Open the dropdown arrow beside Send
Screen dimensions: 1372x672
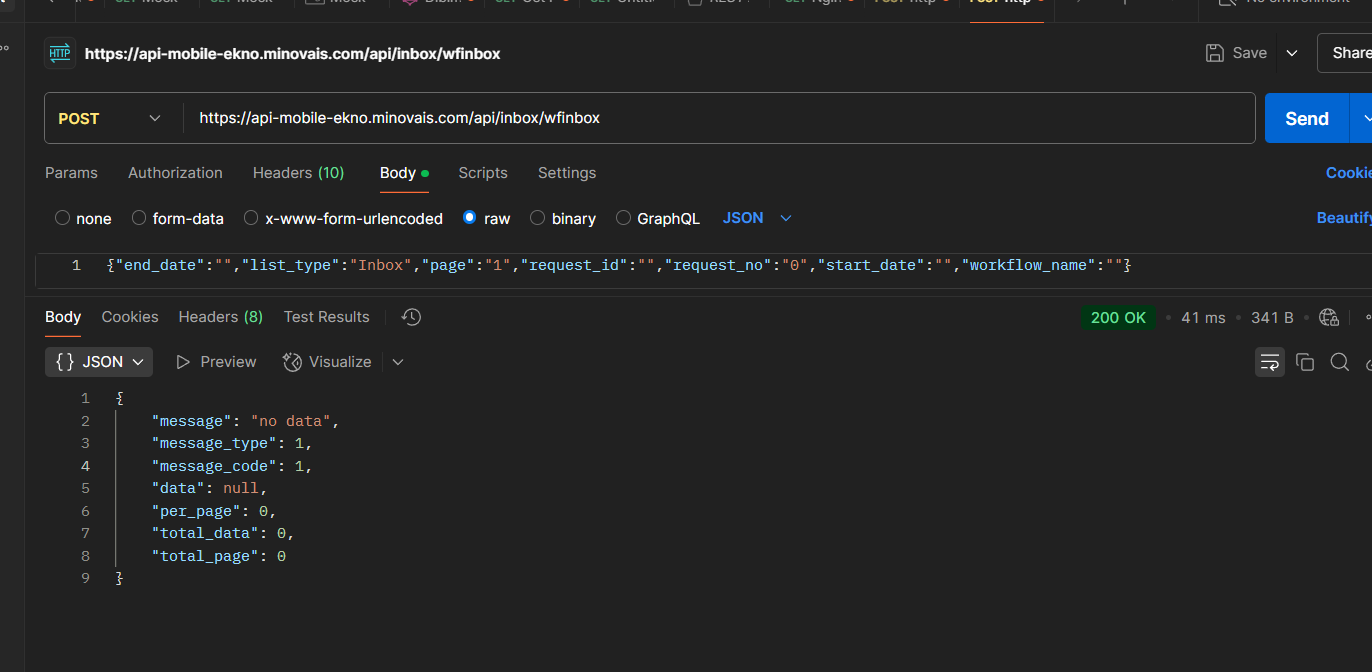(1362, 118)
